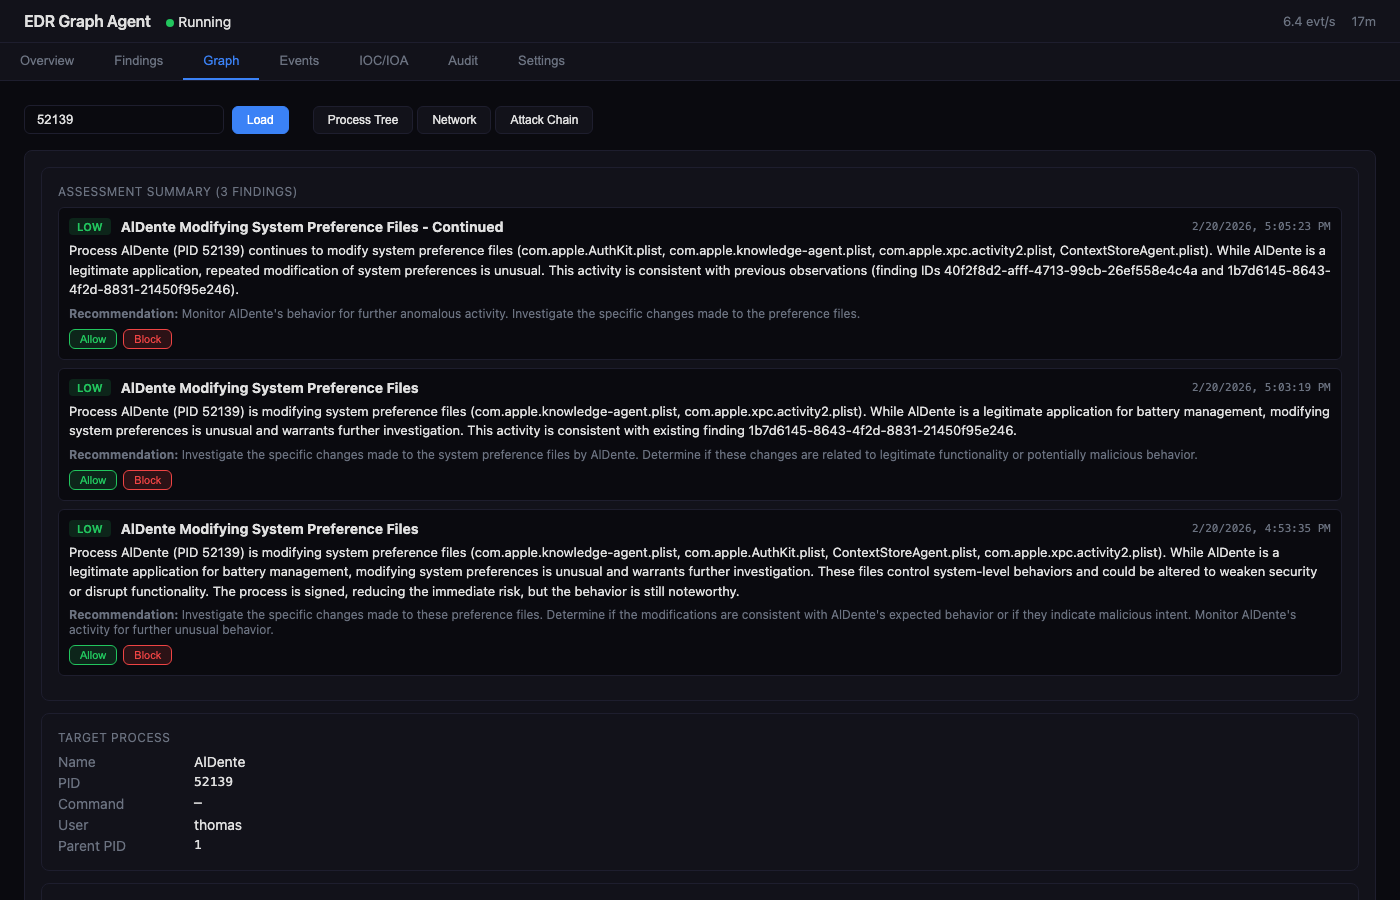Click the timestamp 2/20/2026, 5:03:19 PM

[x=1261, y=388]
